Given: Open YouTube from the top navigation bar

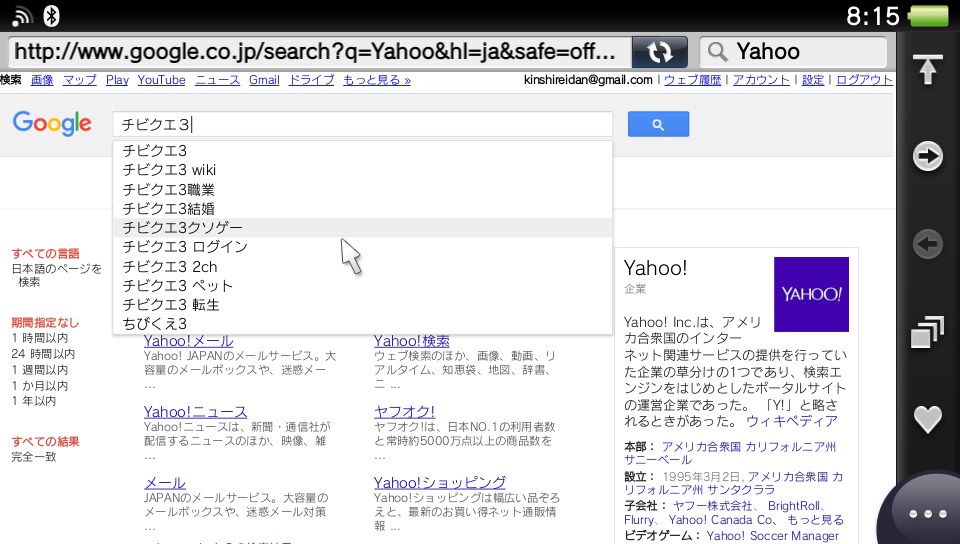Looking at the screenshot, I should pyautogui.click(x=161, y=80).
